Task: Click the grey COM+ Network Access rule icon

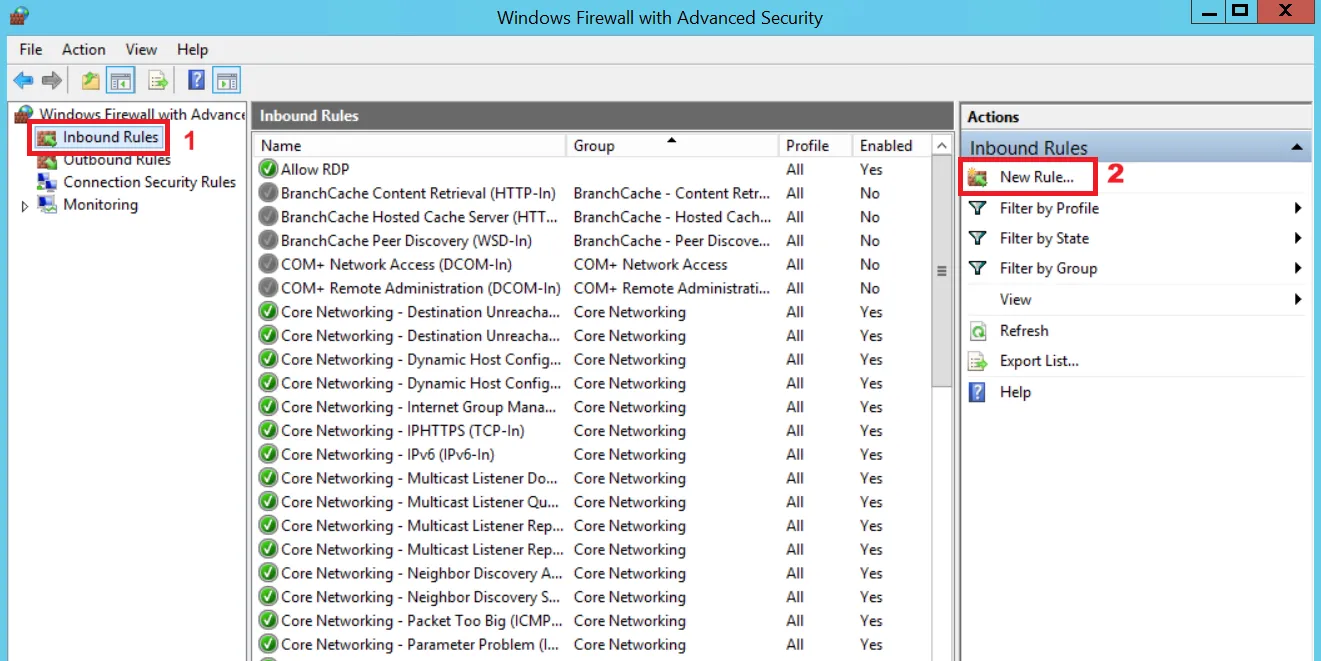Action: click(268, 264)
